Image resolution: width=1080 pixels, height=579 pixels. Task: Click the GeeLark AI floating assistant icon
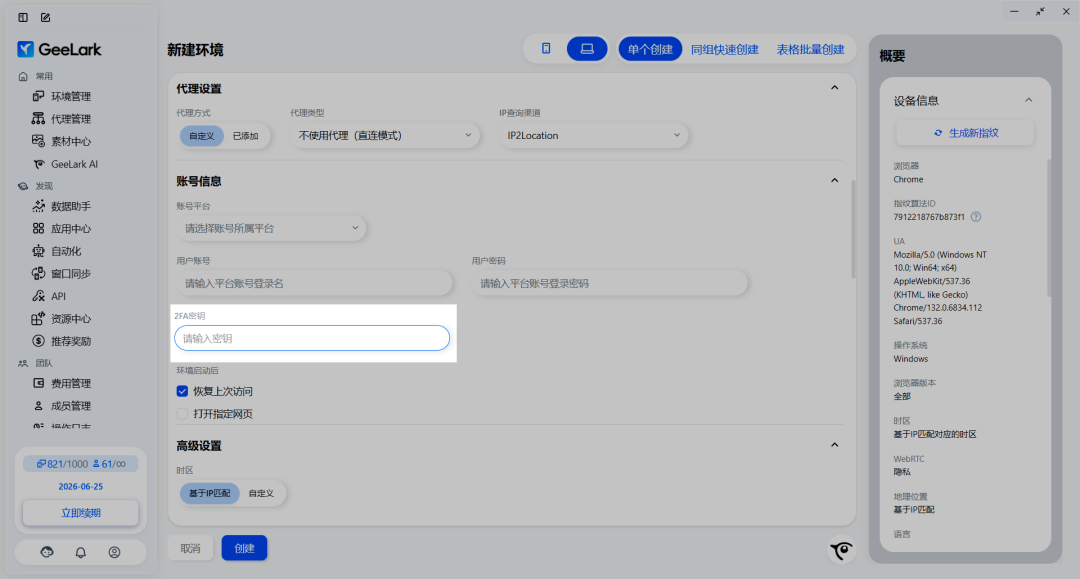tap(841, 549)
